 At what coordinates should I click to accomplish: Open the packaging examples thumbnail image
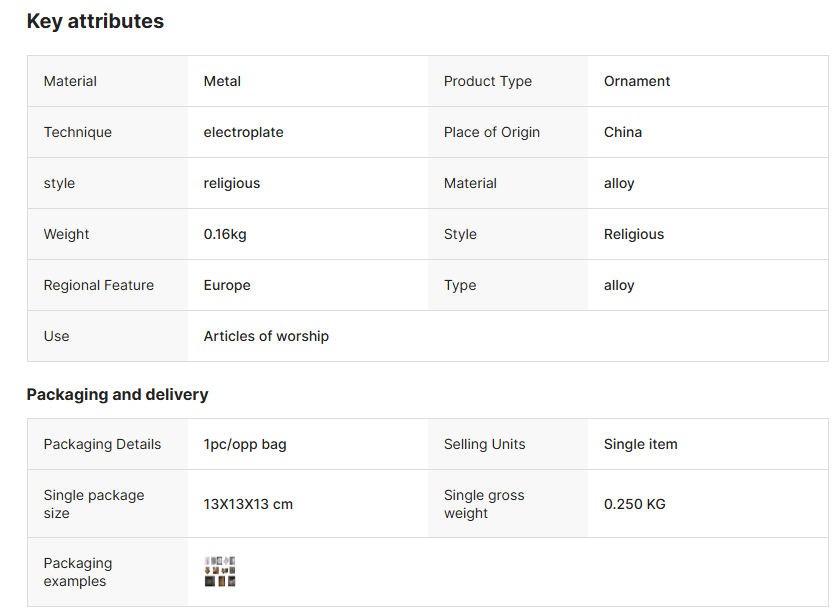(x=220, y=572)
